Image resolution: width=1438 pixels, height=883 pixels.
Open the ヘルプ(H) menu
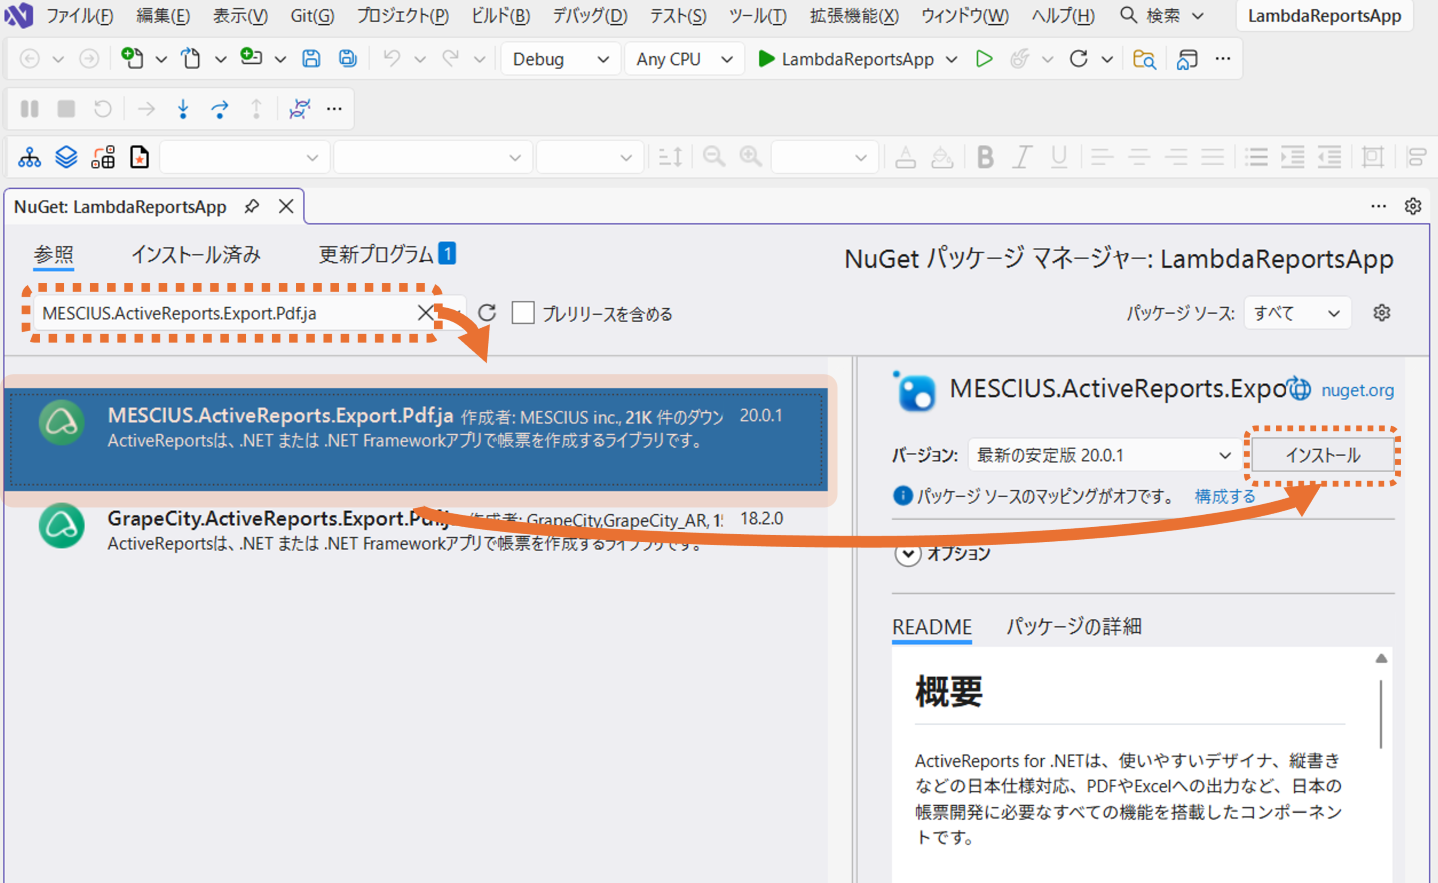coord(1063,16)
